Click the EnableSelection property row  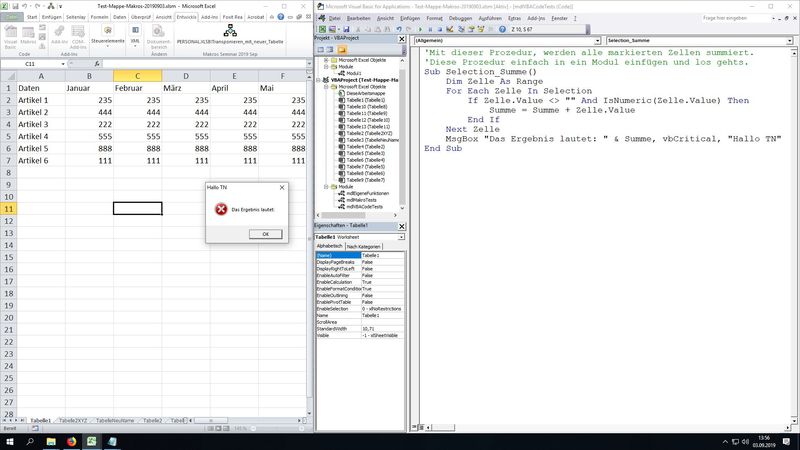coord(360,309)
